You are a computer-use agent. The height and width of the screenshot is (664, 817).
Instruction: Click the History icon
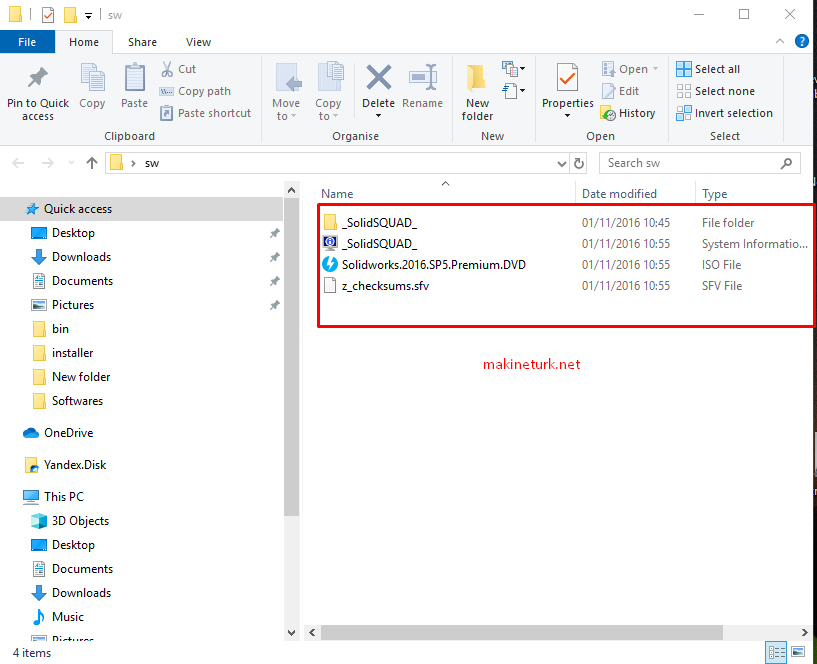click(x=609, y=113)
